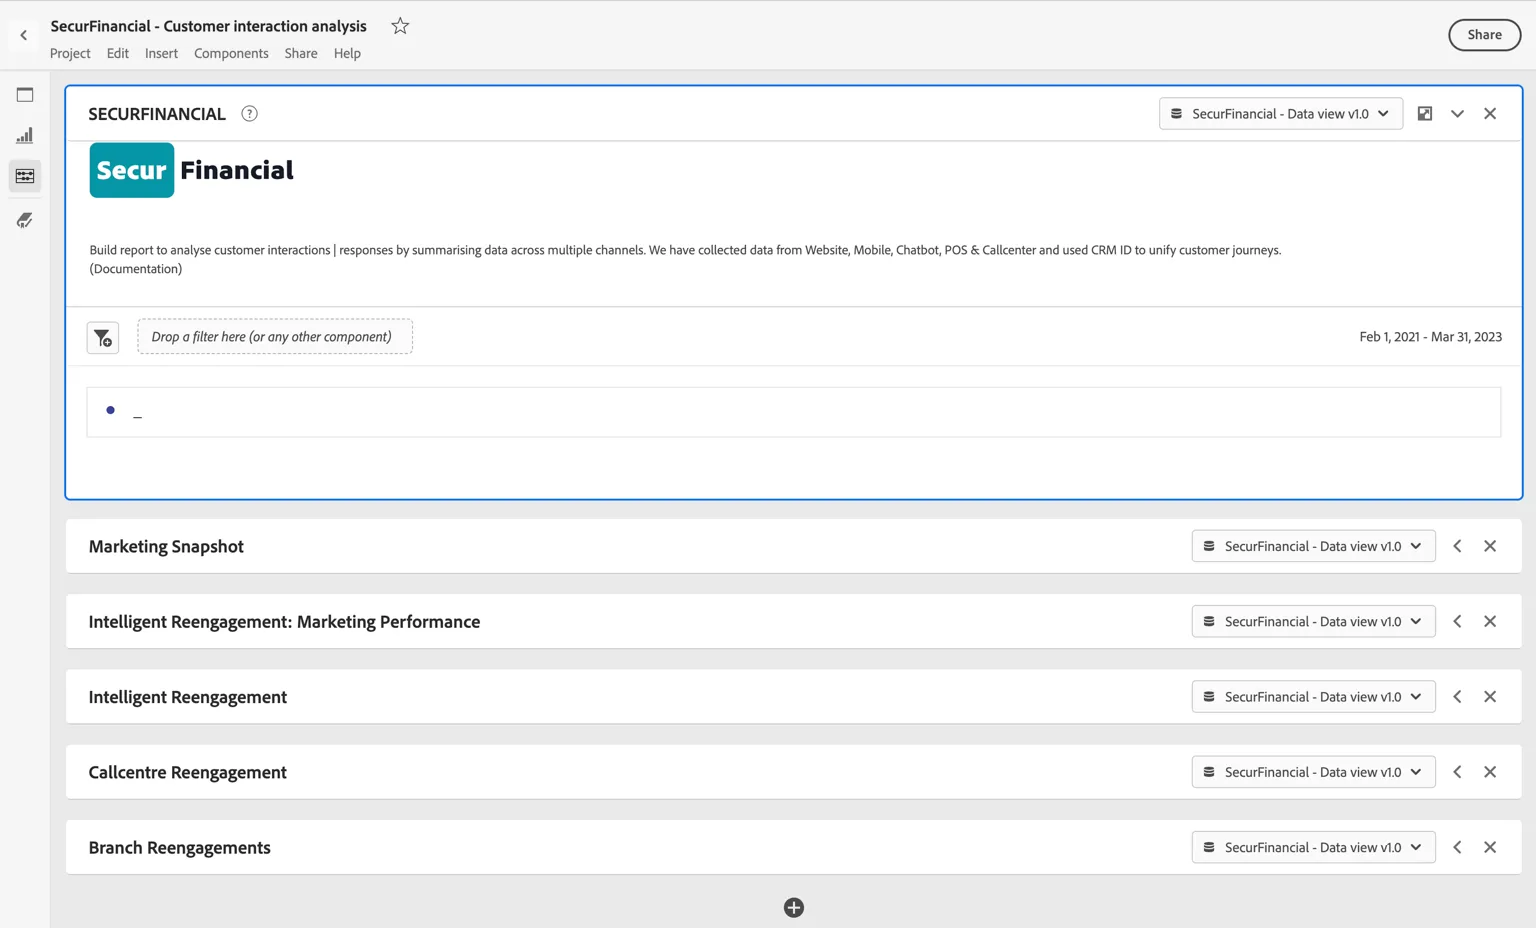Image resolution: width=1536 pixels, height=928 pixels.
Task: Click the help icon beside SECURFINANCIAL title
Action: [x=250, y=114]
